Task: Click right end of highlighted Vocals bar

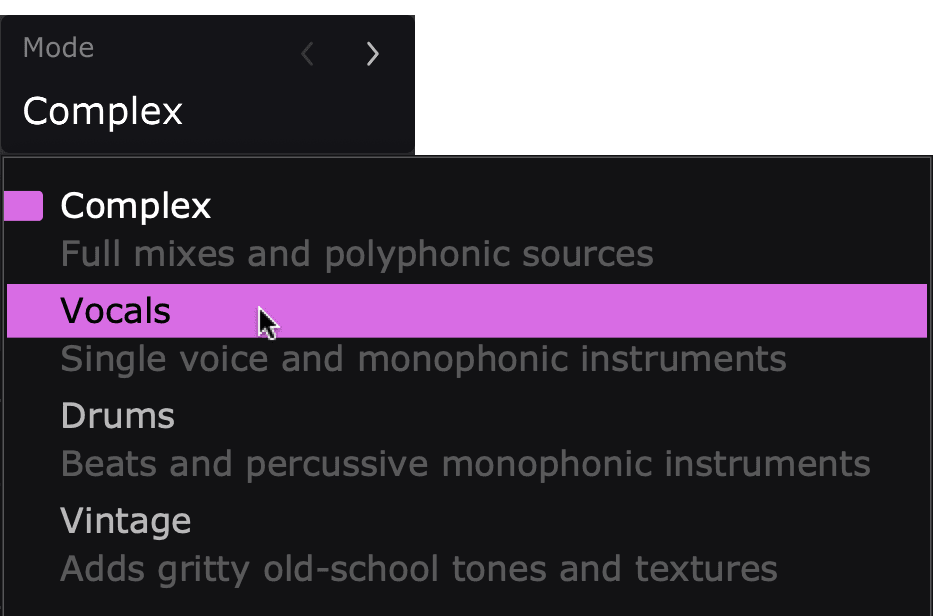Action: [x=900, y=311]
